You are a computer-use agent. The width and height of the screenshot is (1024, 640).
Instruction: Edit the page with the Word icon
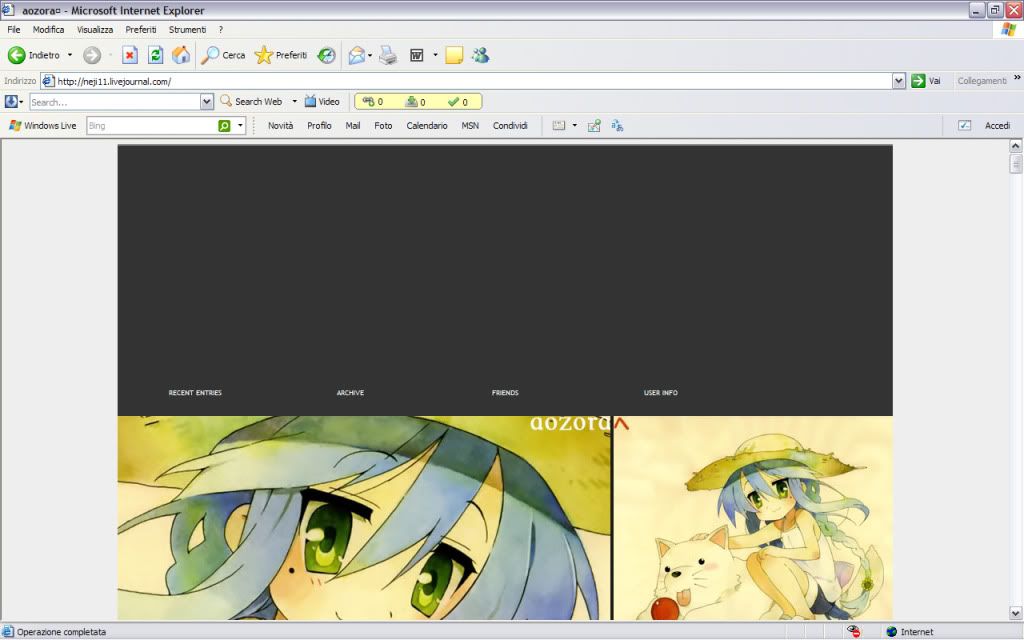(x=417, y=56)
